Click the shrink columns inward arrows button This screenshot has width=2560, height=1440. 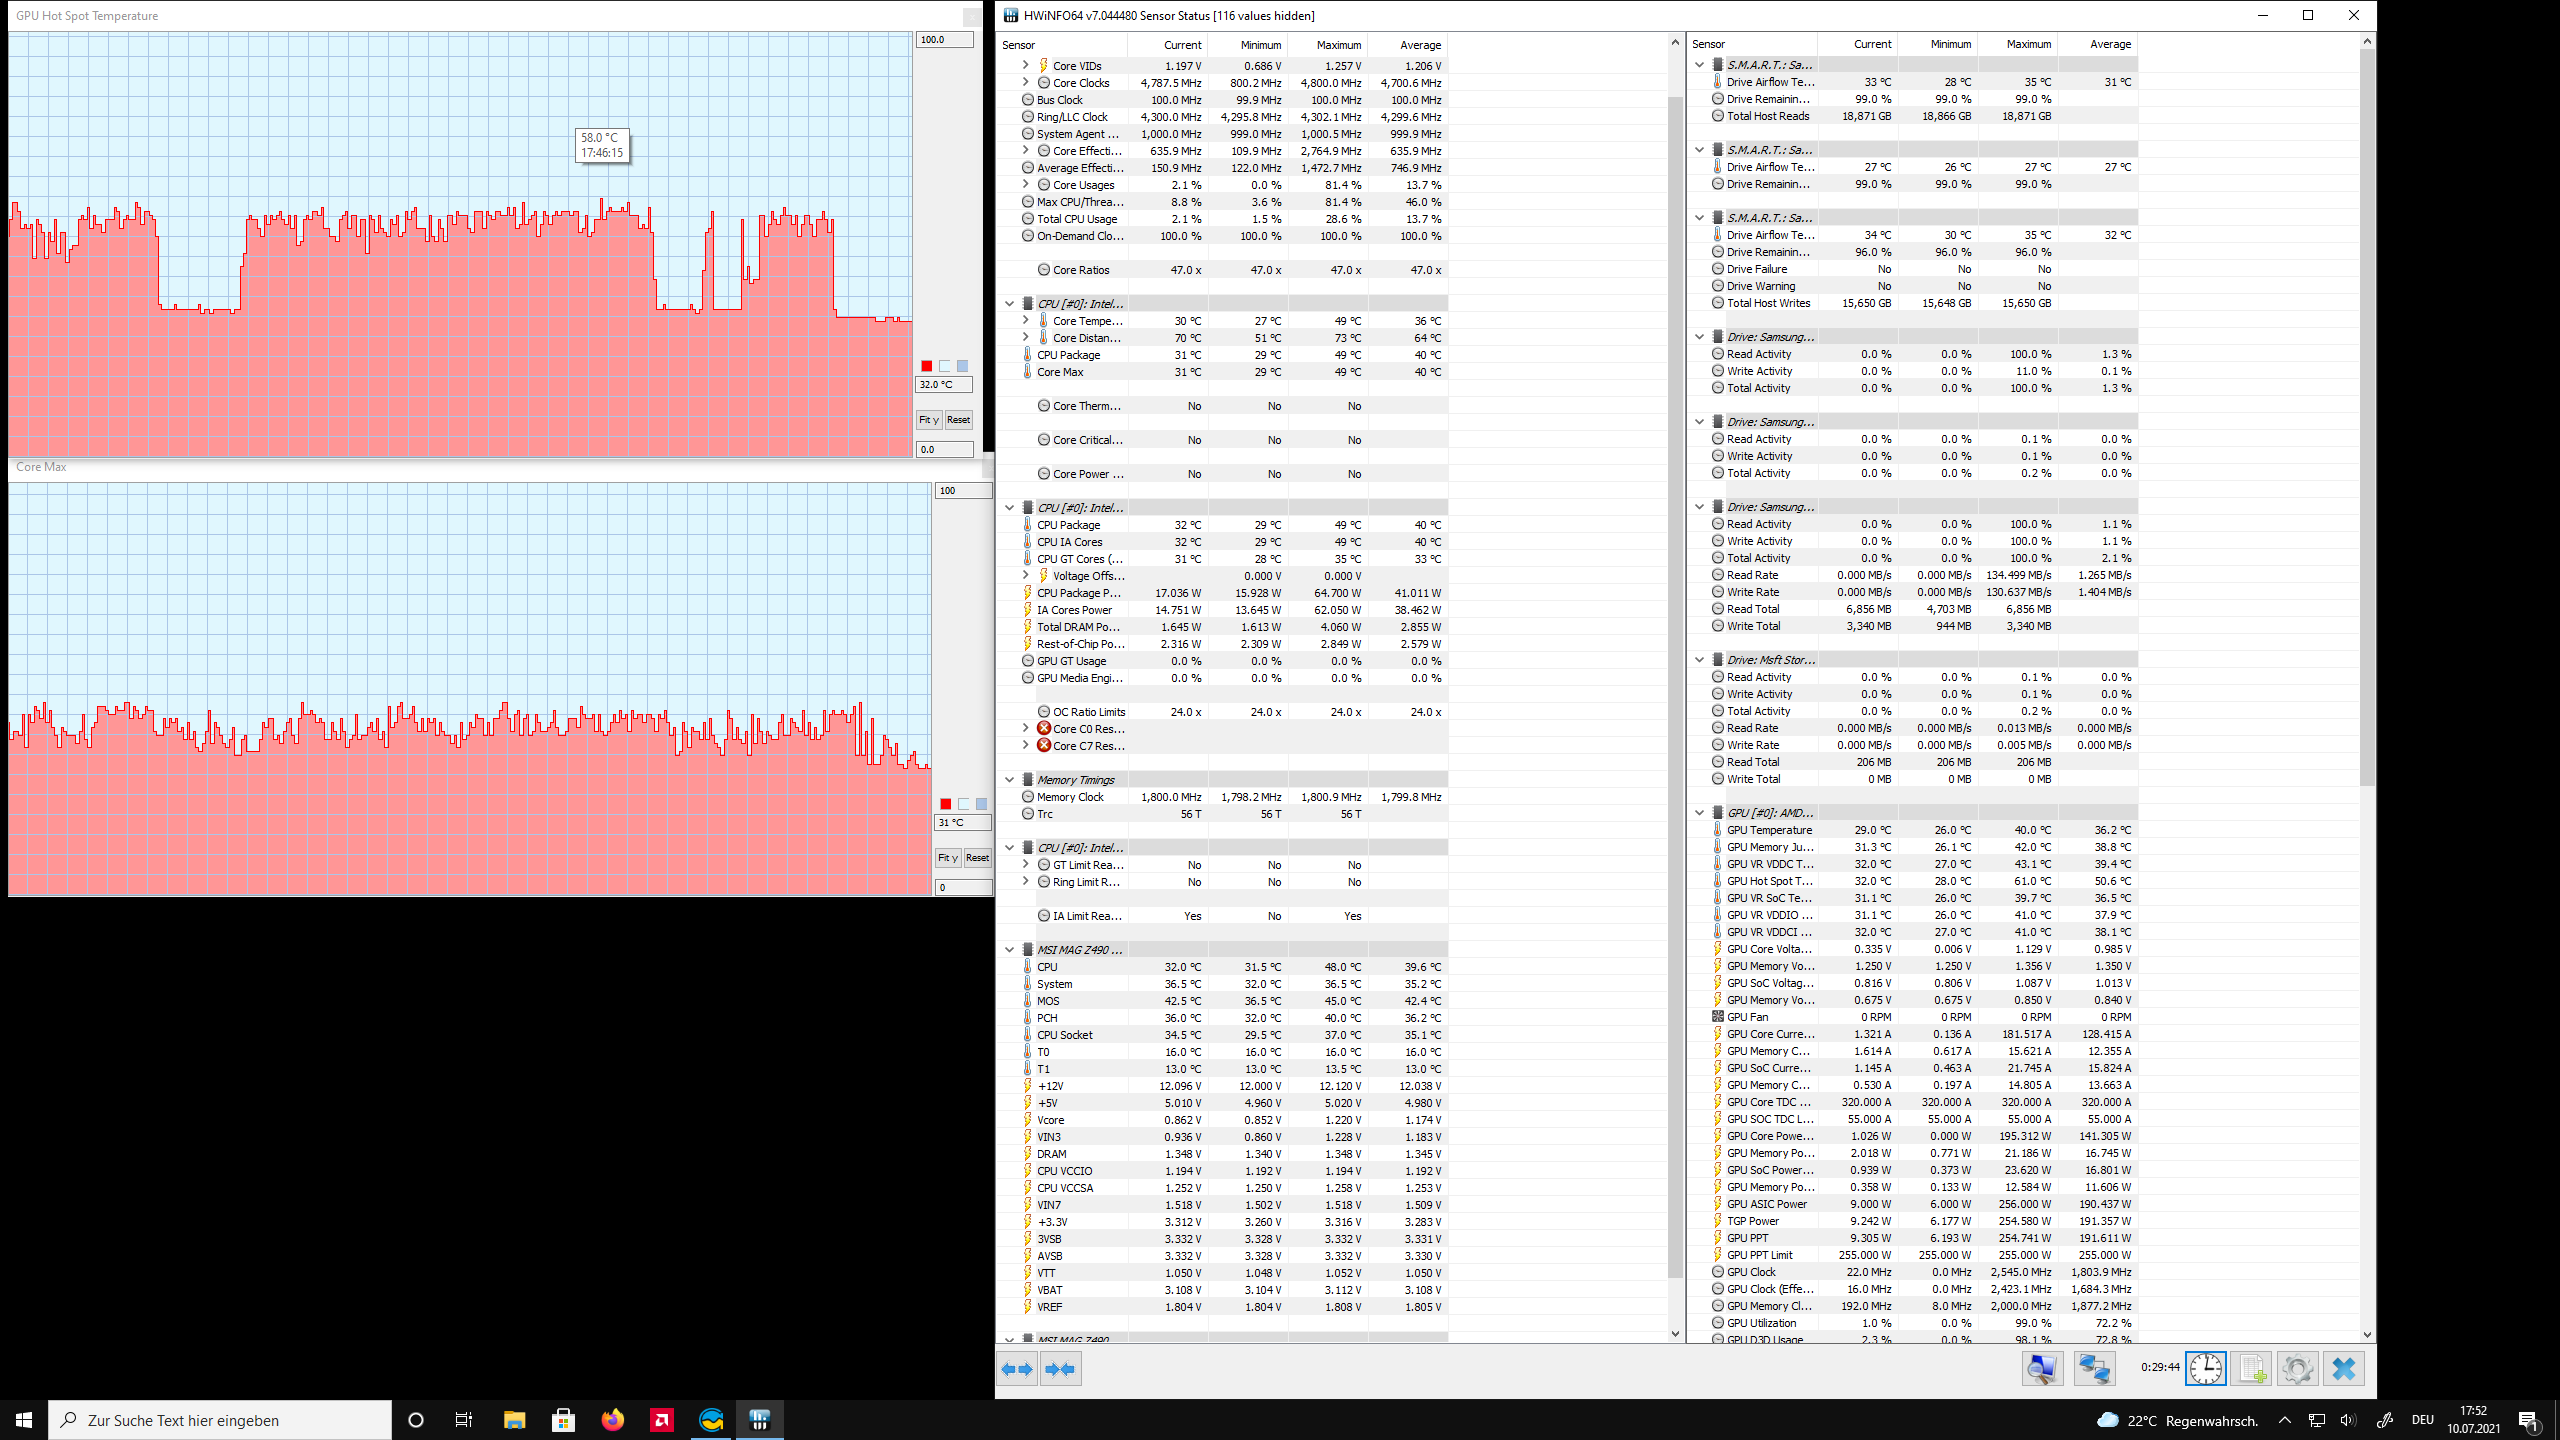(1060, 1369)
